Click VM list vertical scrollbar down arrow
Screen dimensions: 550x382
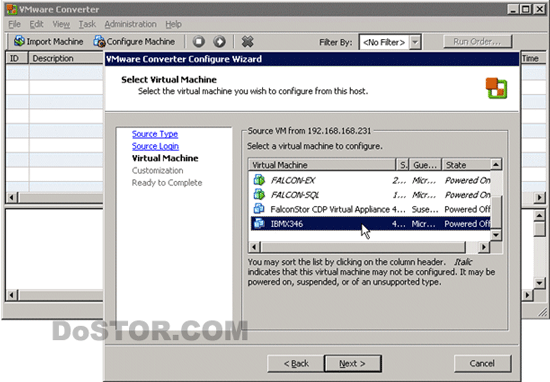click(x=496, y=235)
